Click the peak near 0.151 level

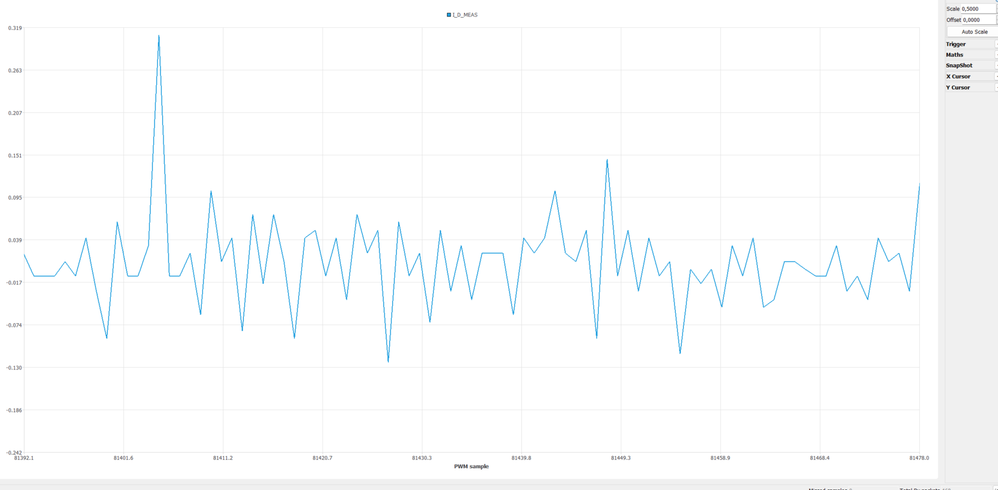click(607, 160)
